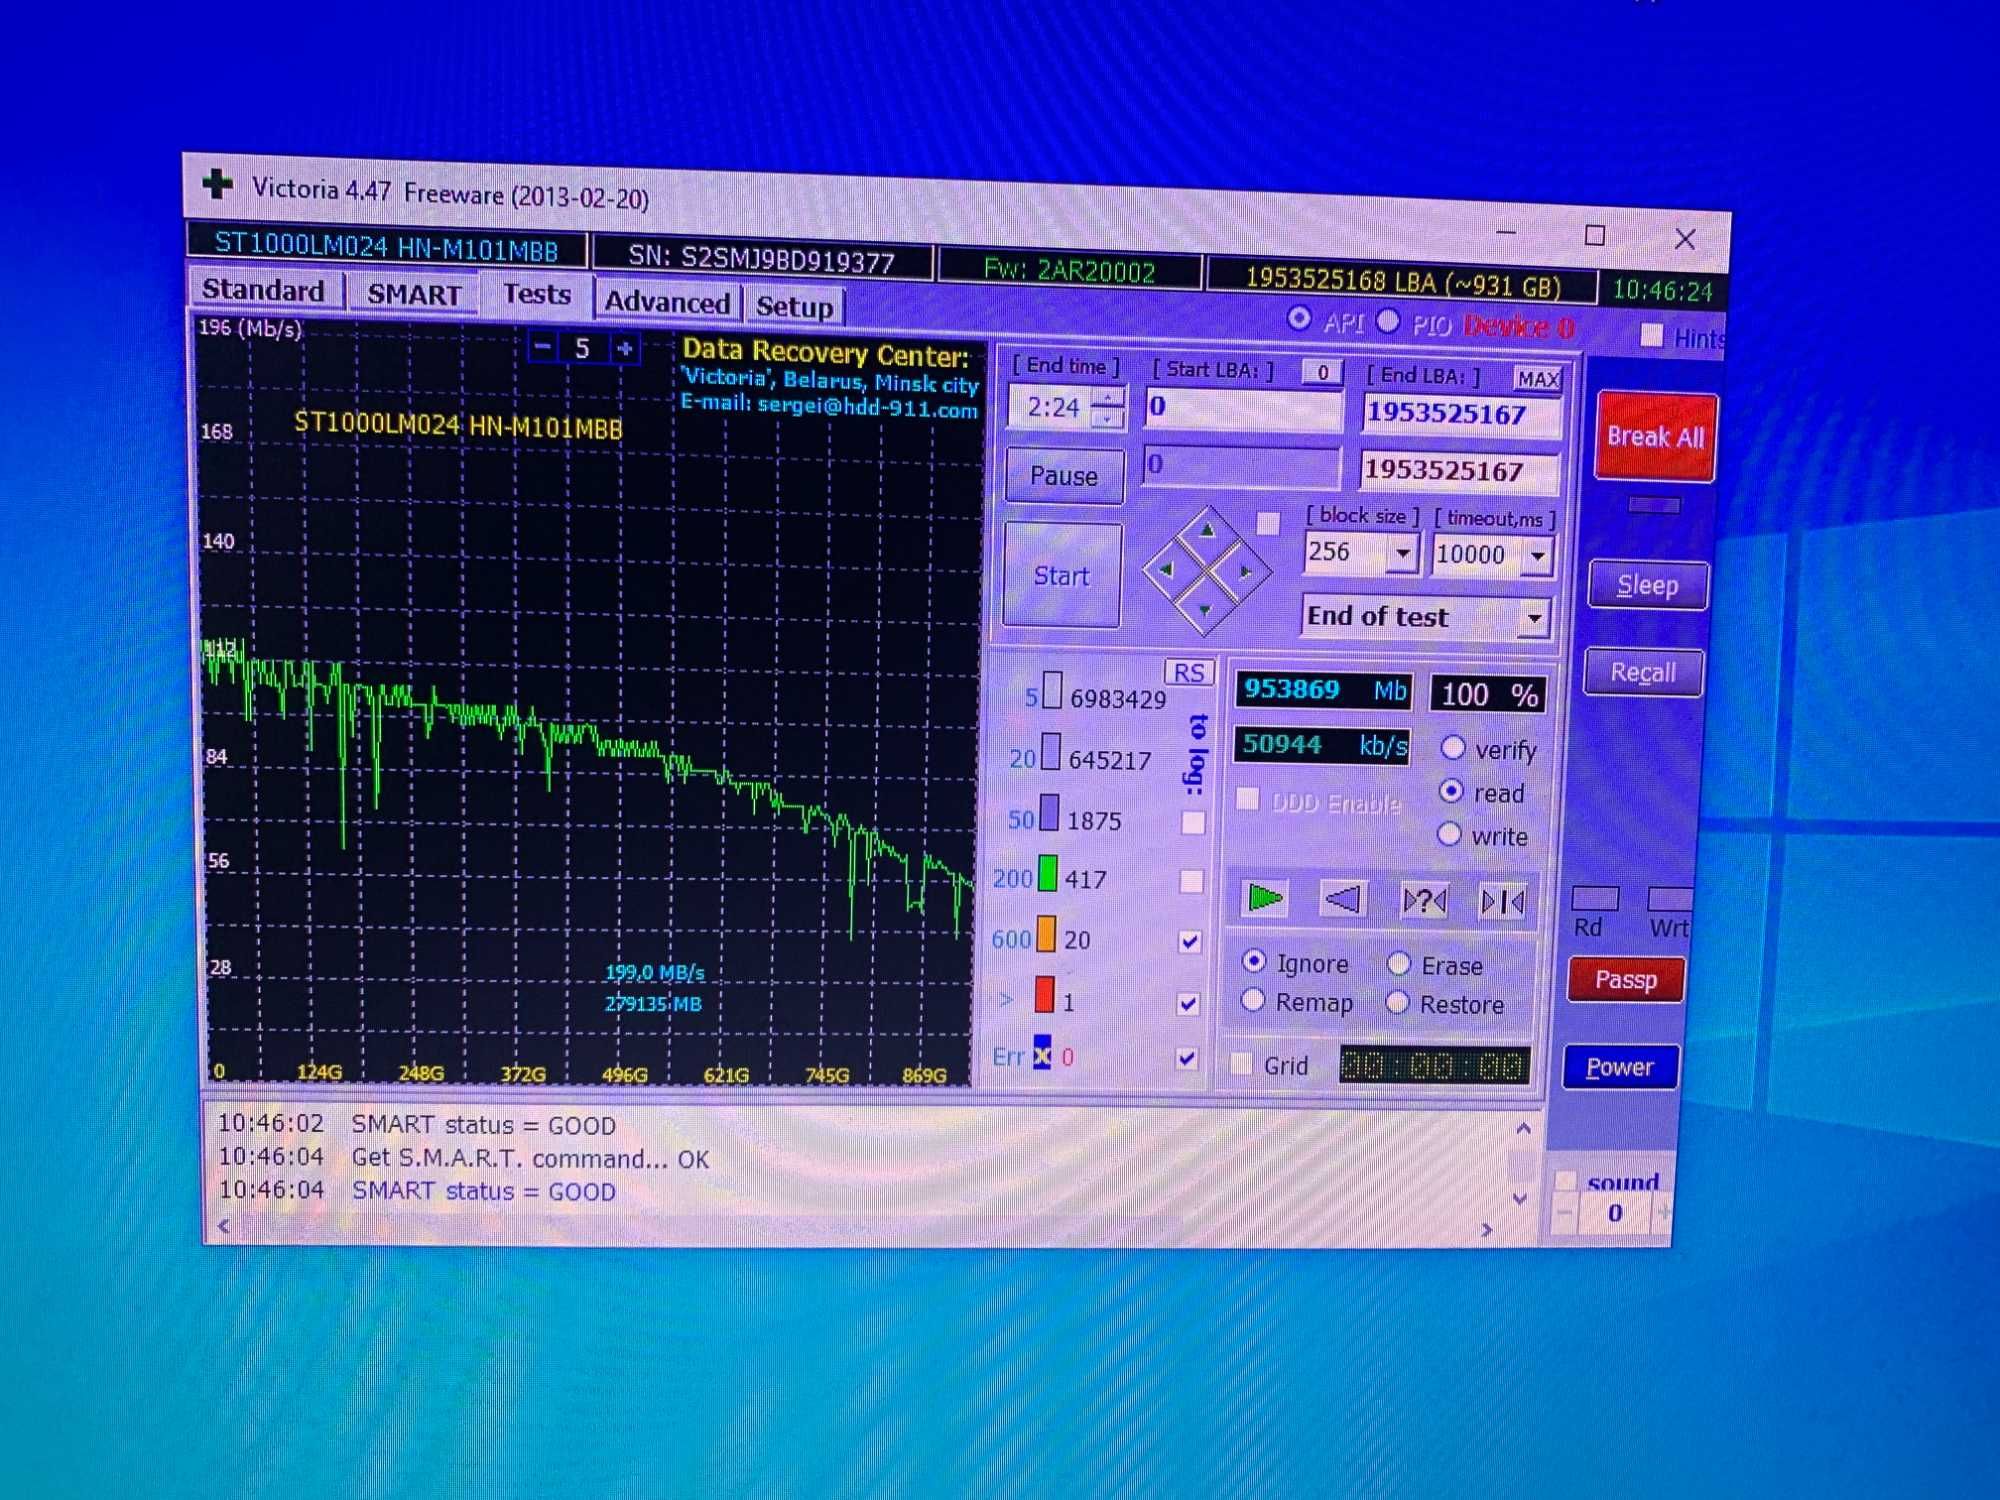Click the Rd indicator box
Viewport: 2000px width, 1500px height.
[1595, 897]
